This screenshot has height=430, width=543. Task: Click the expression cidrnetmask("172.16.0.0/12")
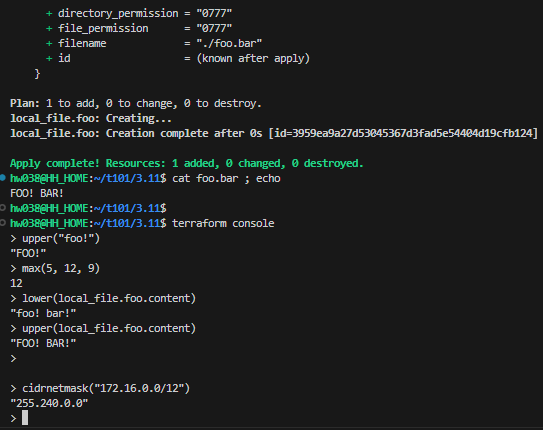[x=106, y=388]
